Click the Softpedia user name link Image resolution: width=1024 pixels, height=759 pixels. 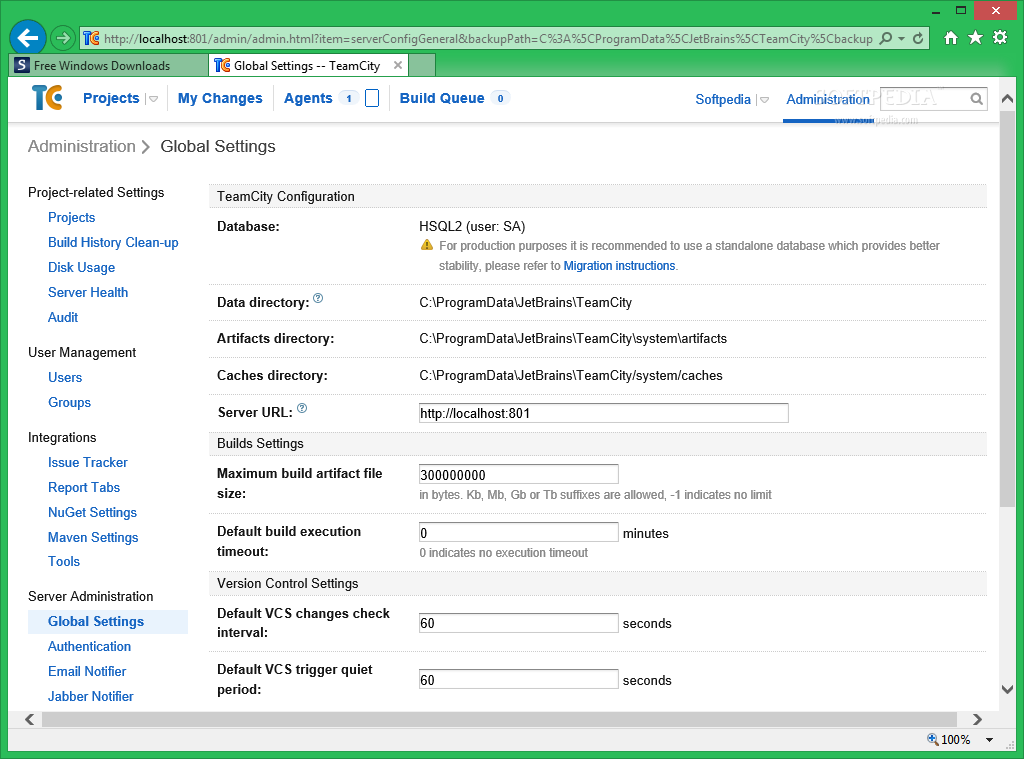point(723,99)
